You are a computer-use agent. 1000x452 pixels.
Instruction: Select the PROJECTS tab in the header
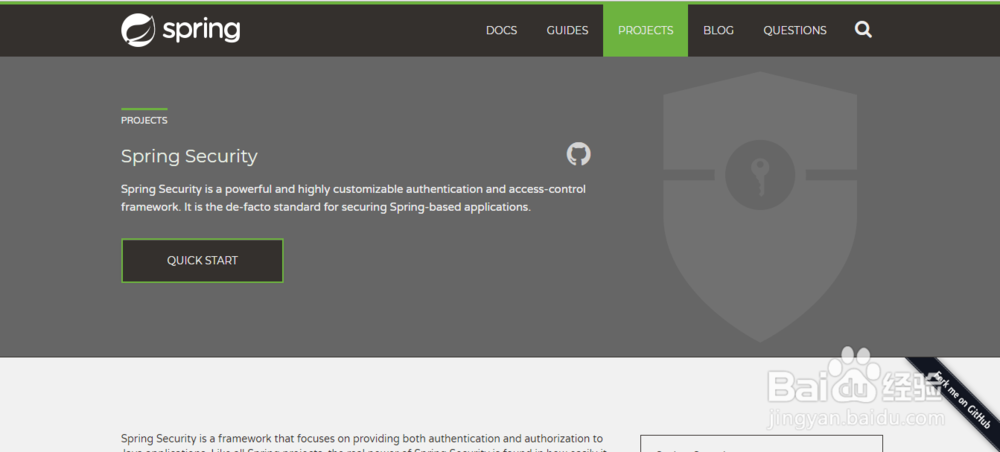tap(645, 30)
